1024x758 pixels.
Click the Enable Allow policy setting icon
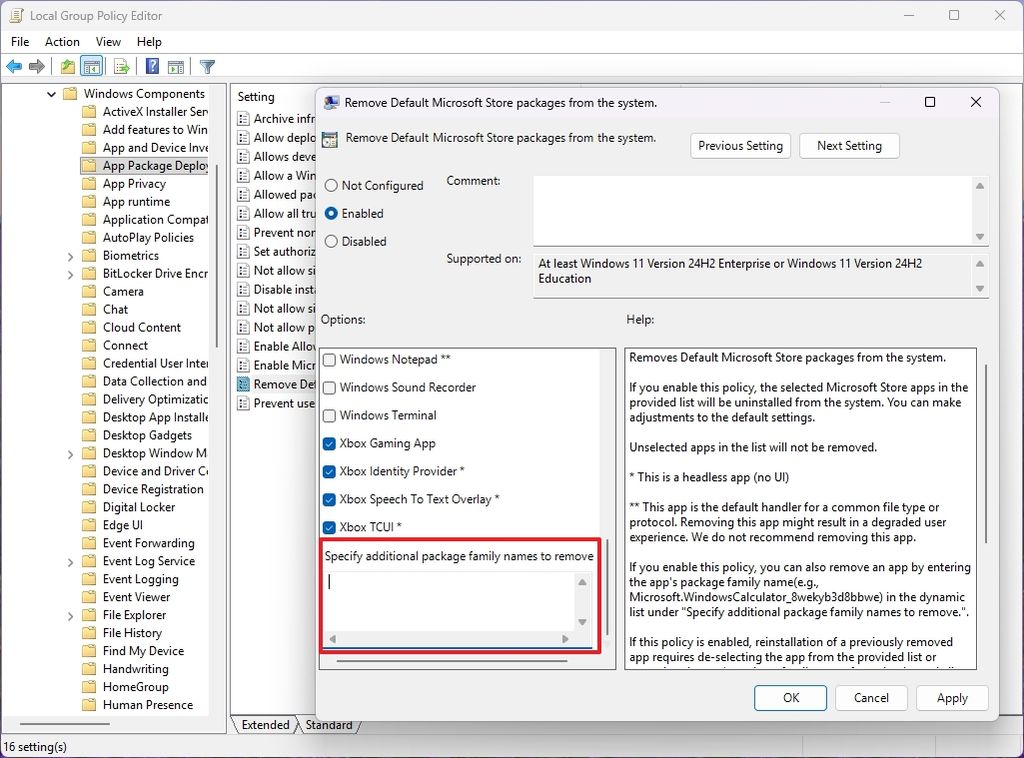(x=244, y=347)
